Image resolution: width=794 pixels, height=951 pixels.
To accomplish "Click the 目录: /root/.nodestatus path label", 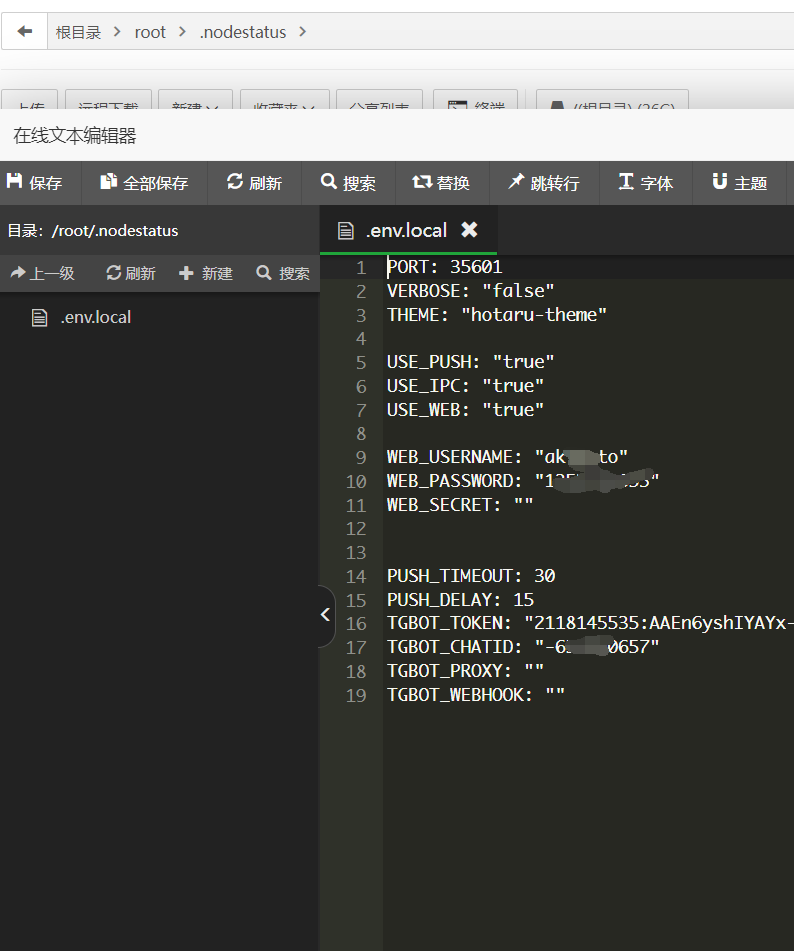I will coord(93,230).
